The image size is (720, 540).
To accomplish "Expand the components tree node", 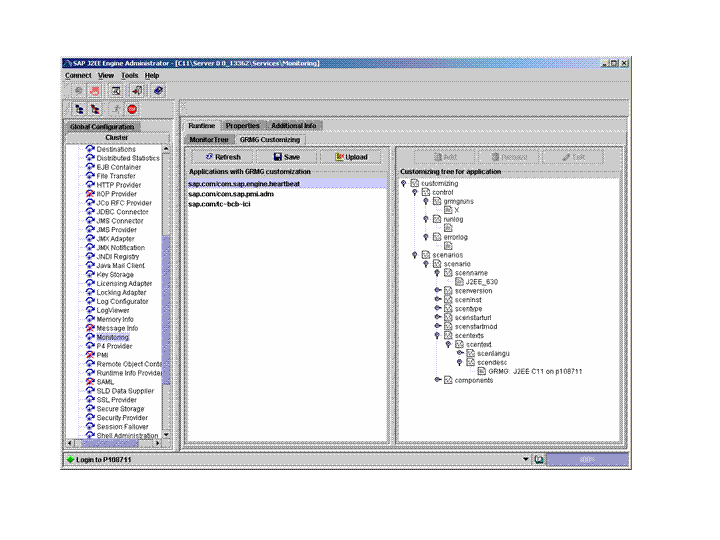I will 438,380.
